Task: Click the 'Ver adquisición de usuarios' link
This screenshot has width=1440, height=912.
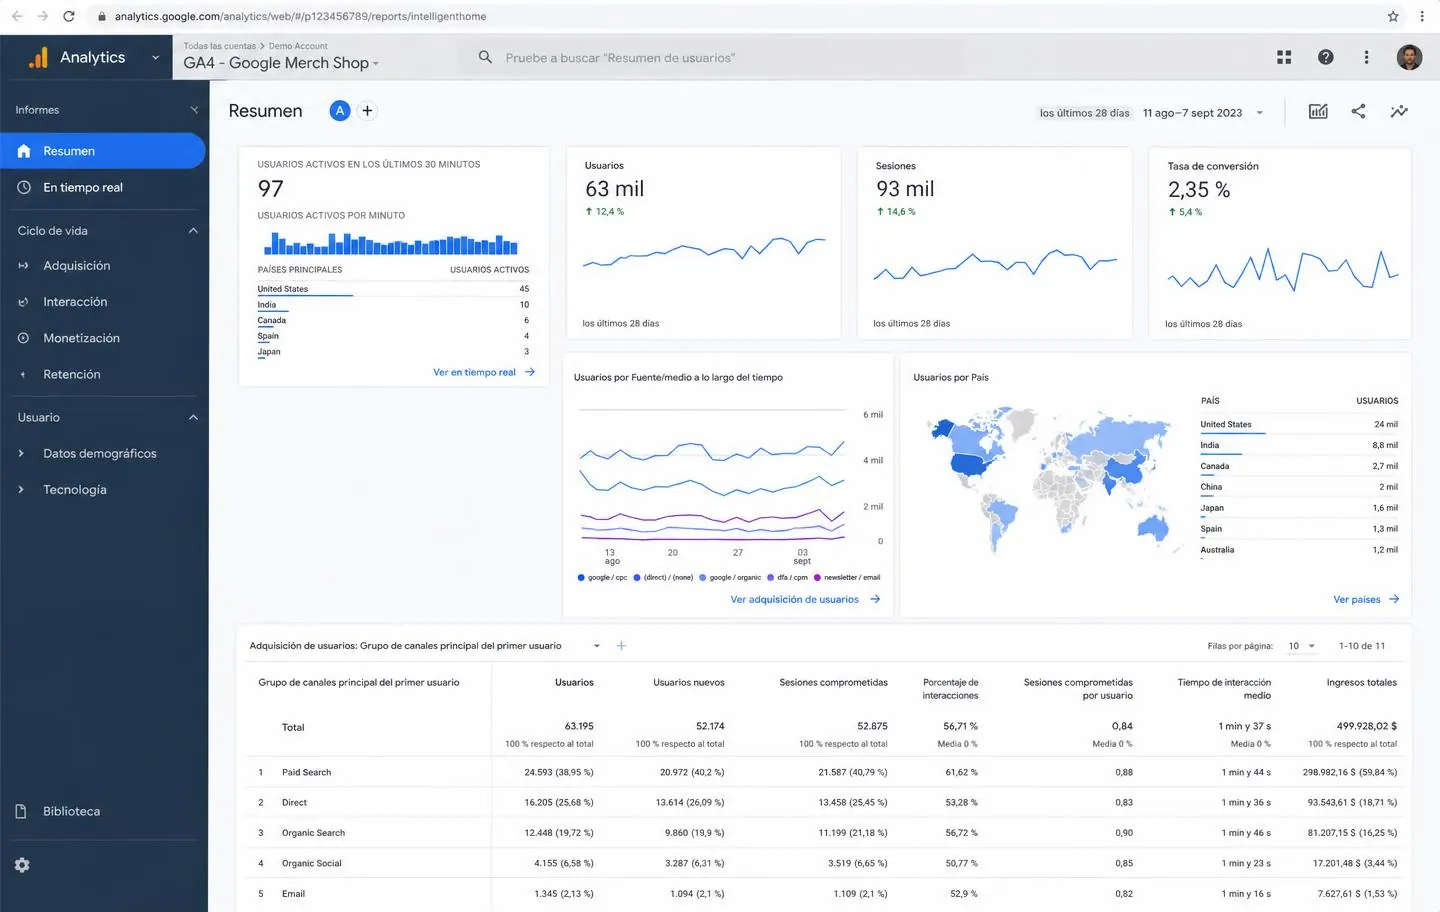Action: [805, 599]
